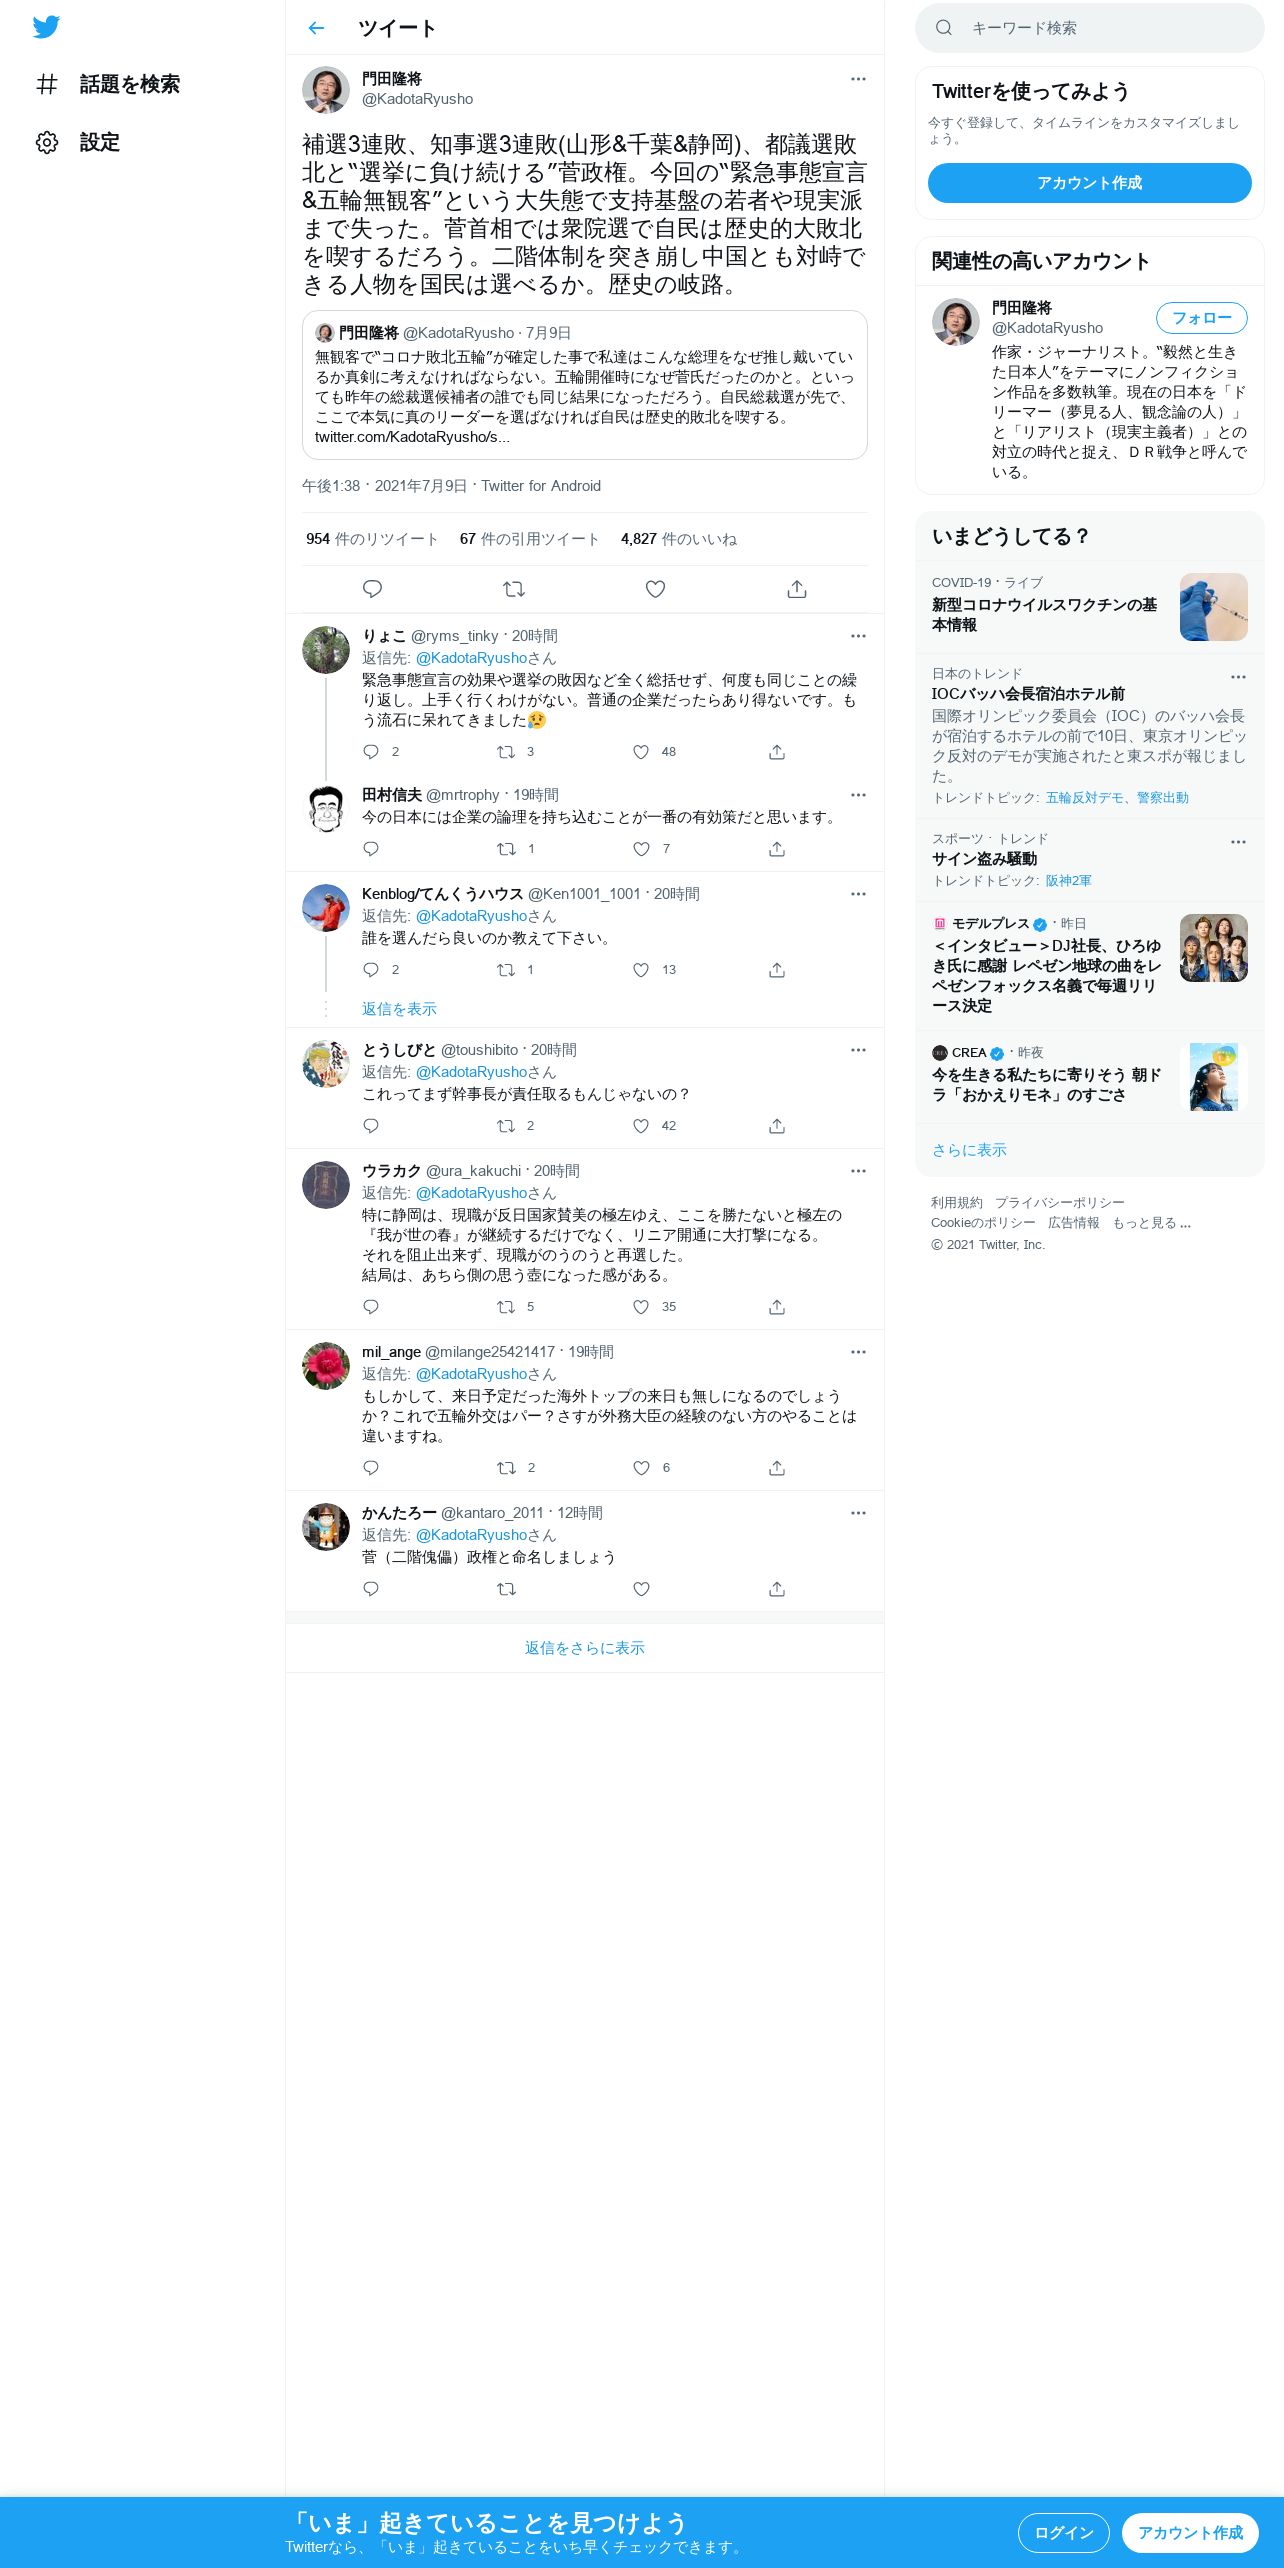Click ログイン in the bottom banner
The image size is (1284, 2568).
click(1064, 2533)
